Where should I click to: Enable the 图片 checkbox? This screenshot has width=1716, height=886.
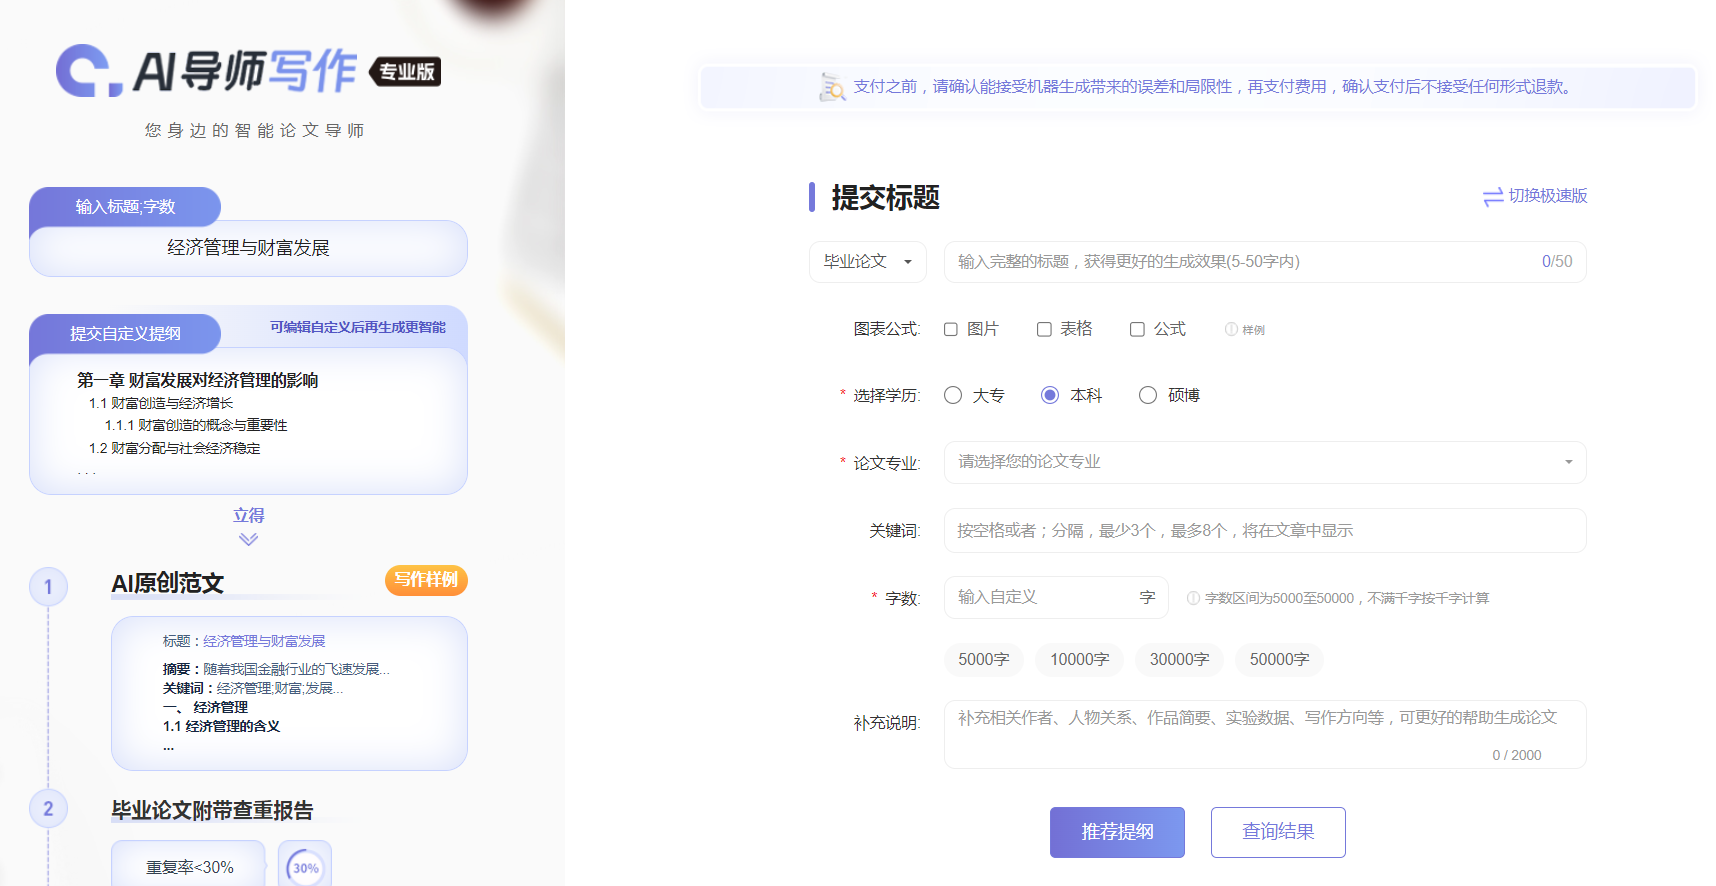[951, 329]
